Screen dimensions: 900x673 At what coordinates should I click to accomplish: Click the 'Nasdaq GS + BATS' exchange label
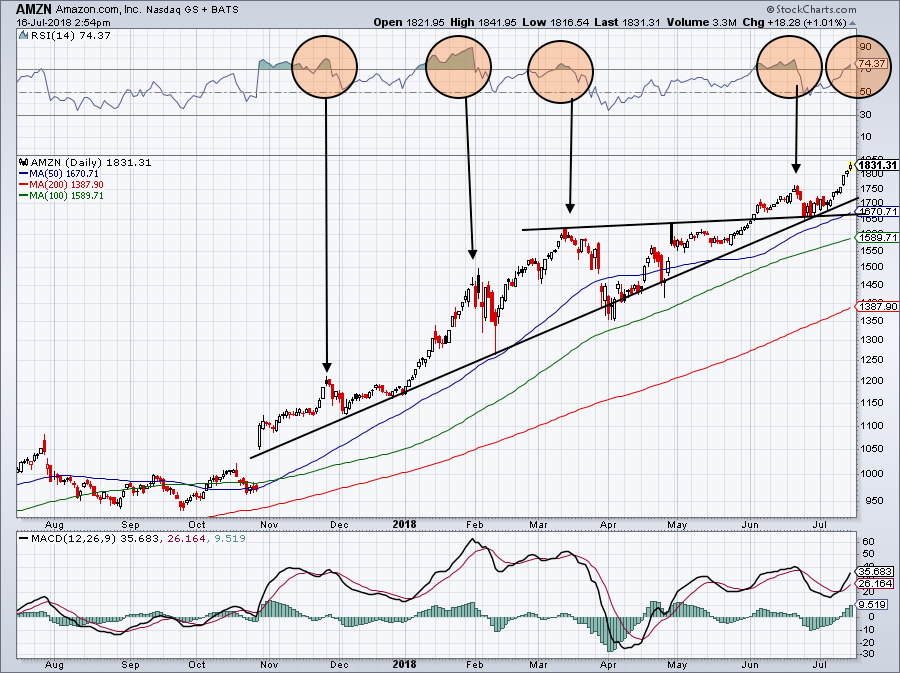coord(192,10)
